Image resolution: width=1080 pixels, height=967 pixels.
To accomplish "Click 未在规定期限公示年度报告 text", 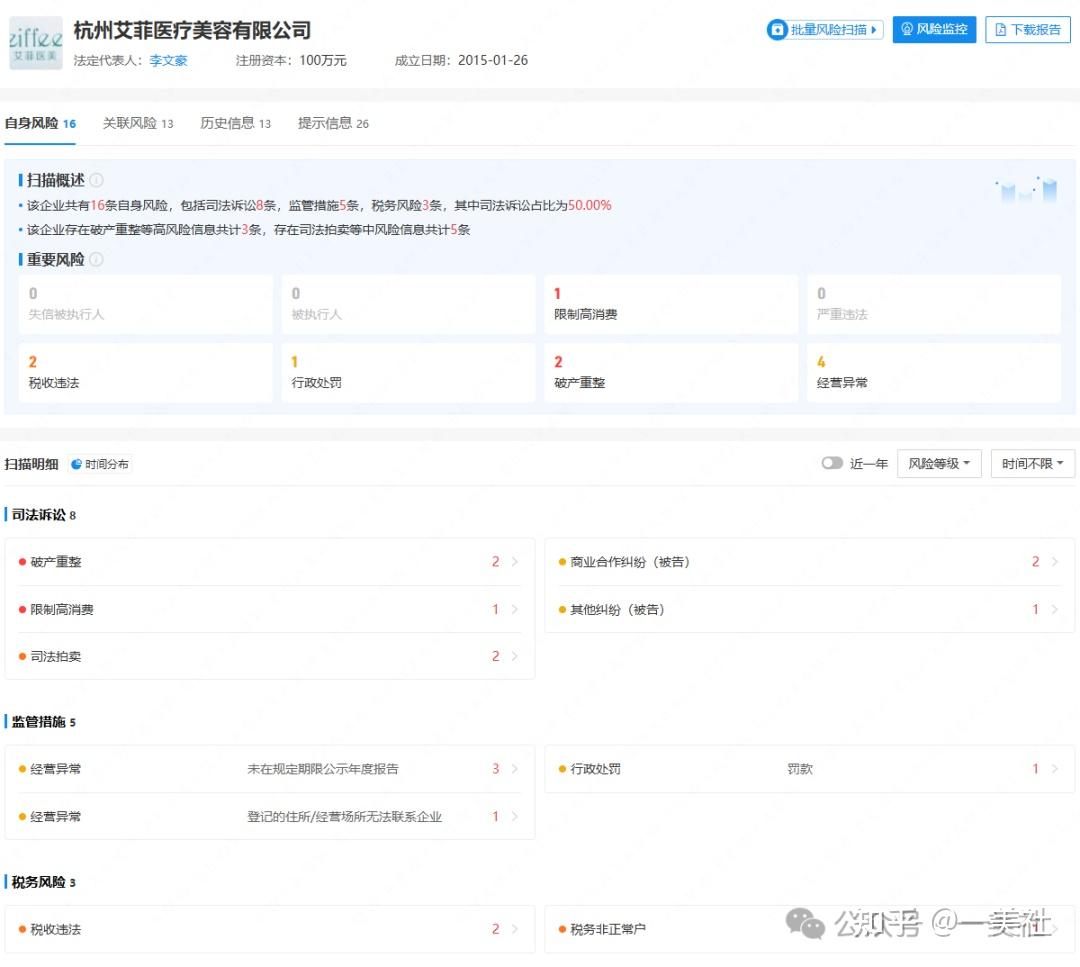I will tap(323, 769).
